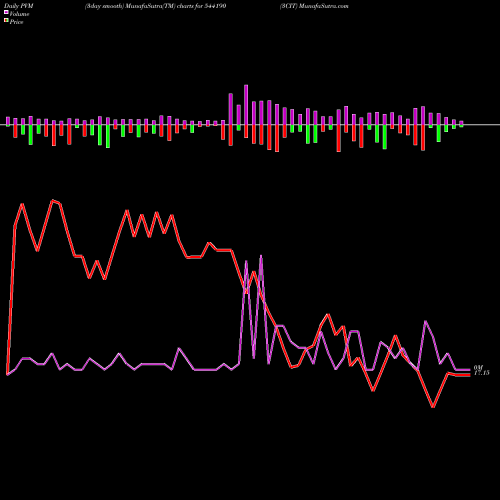Click the MunafaSutra.com text at top
Image resolution: width=500 pixels, height=500 pixels.
coord(324,6)
